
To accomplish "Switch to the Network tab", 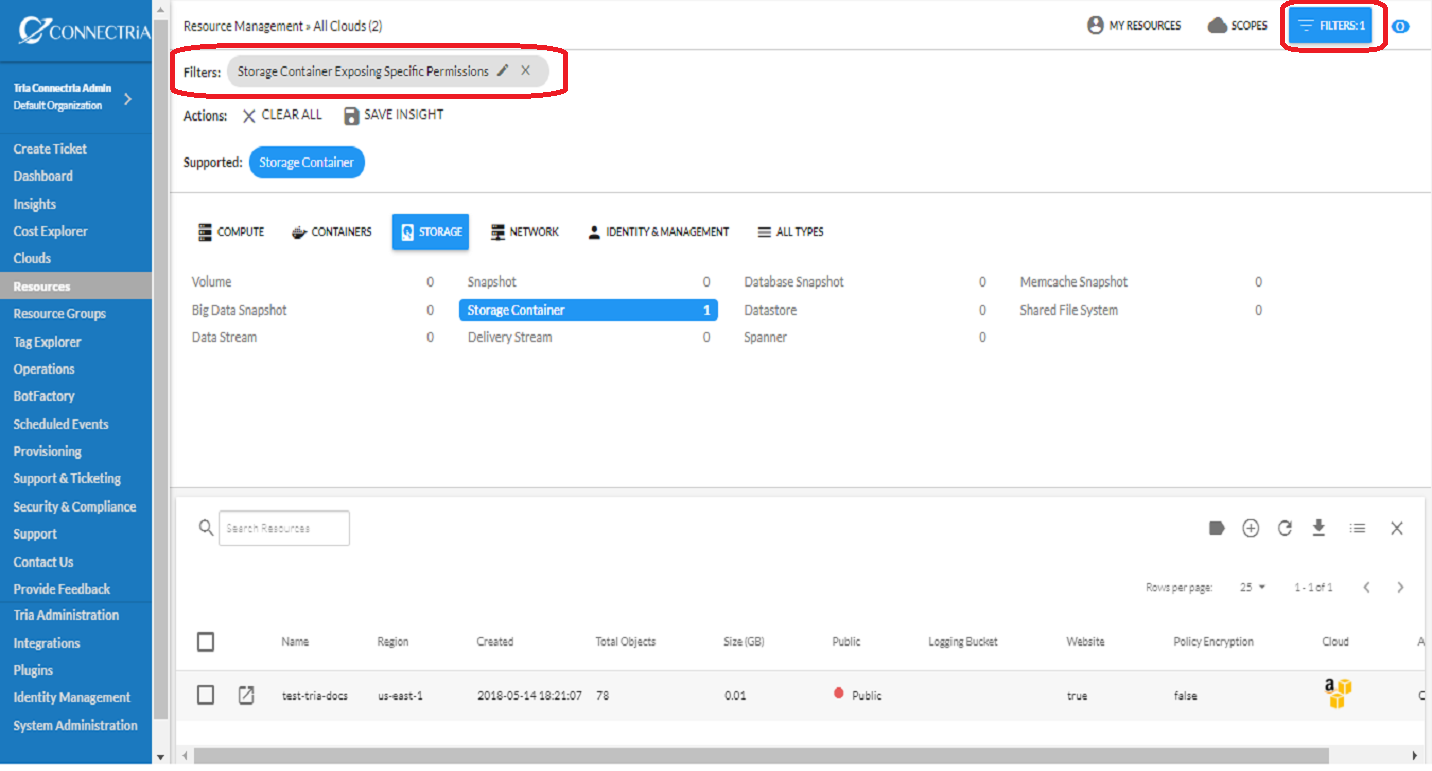I will click(x=525, y=232).
